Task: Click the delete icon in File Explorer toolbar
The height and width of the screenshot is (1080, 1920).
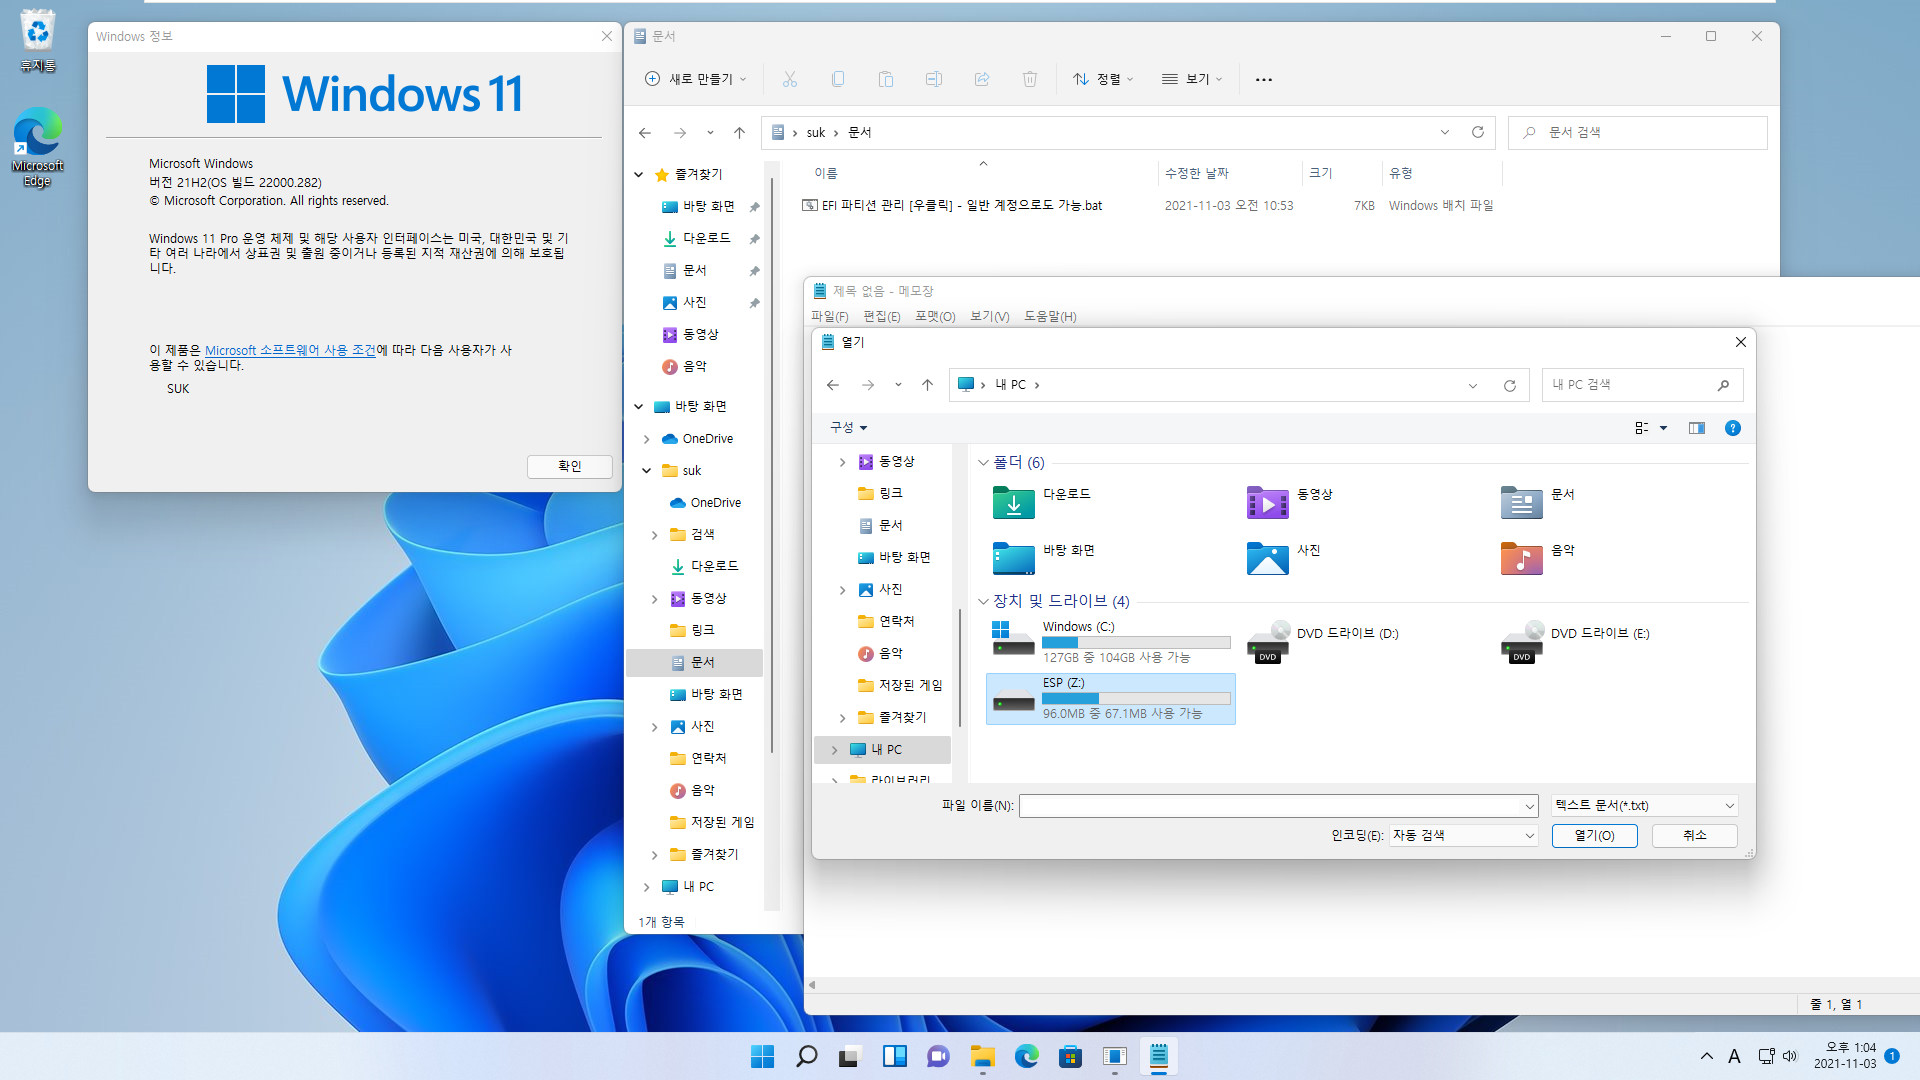Action: pos(1031,79)
